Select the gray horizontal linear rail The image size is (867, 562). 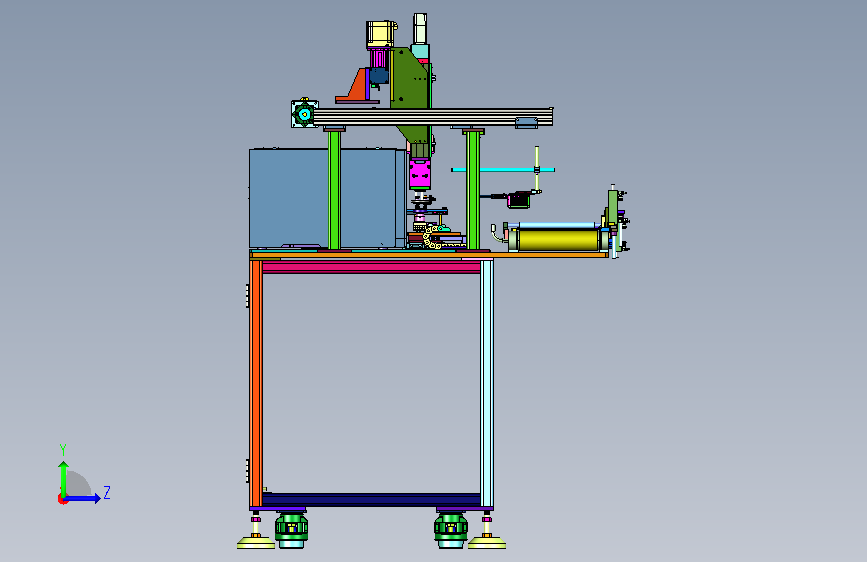[432, 117]
